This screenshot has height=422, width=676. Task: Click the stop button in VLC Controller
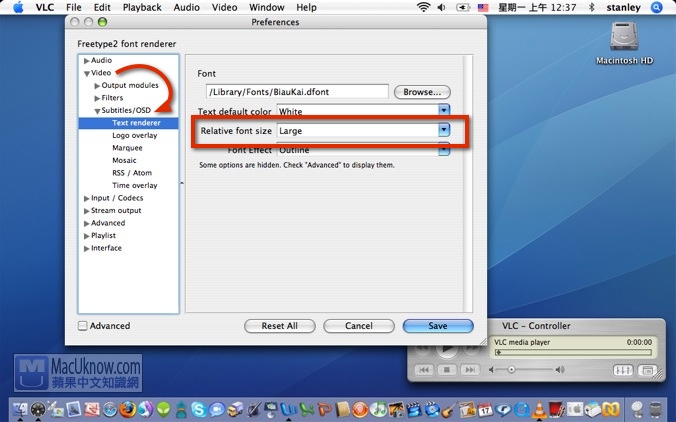(x=447, y=369)
